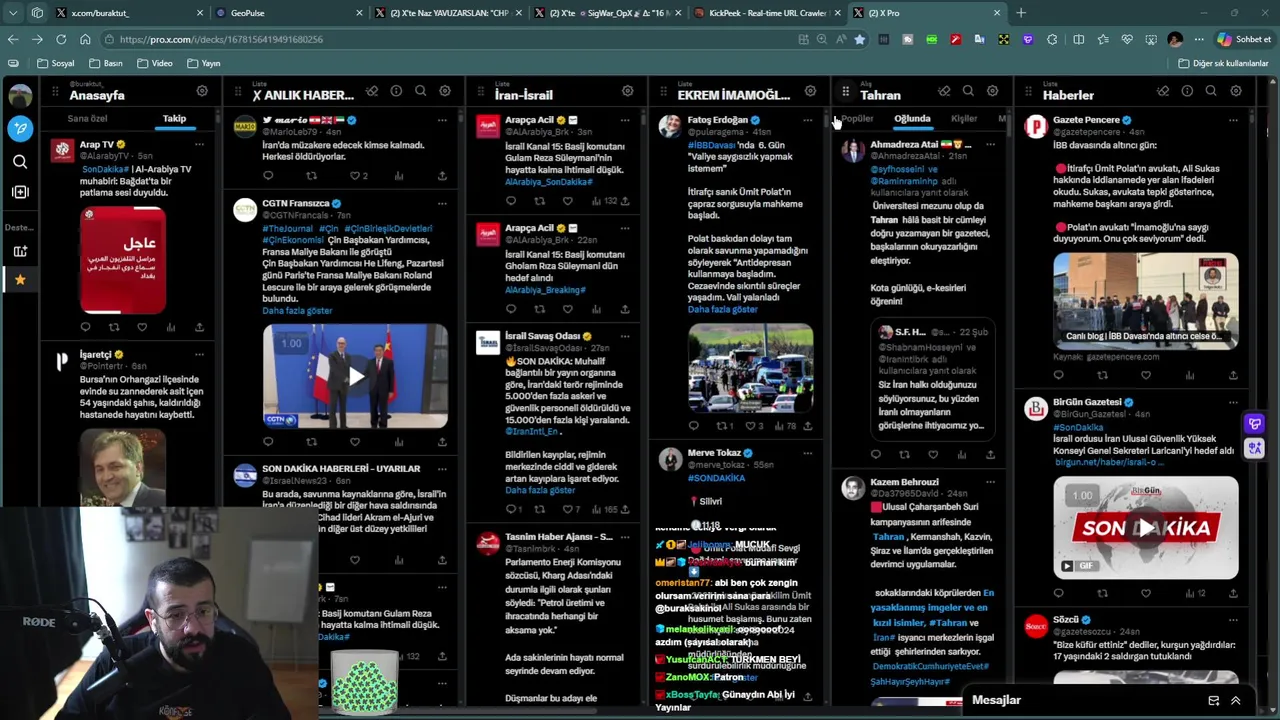This screenshot has height=720, width=1280.
Task: Open settings of the EKREM İMAMOĞLU column
Action: [810, 91]
